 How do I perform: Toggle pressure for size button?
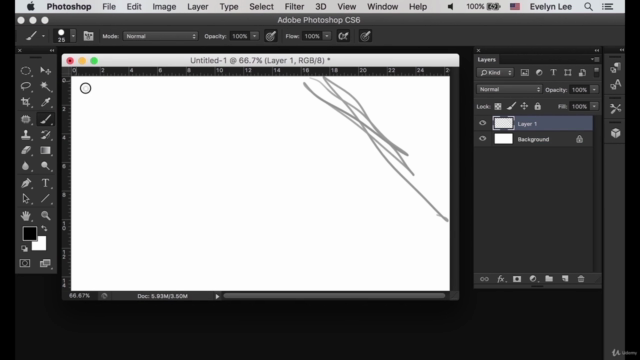point(365,36)
